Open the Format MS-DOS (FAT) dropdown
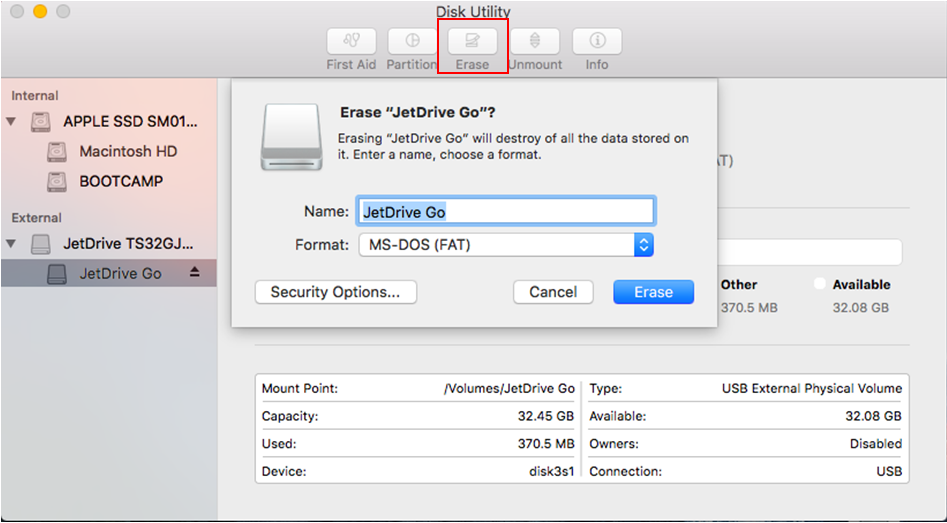This screenshot has height=523, width=947. (x=506, y=245)
